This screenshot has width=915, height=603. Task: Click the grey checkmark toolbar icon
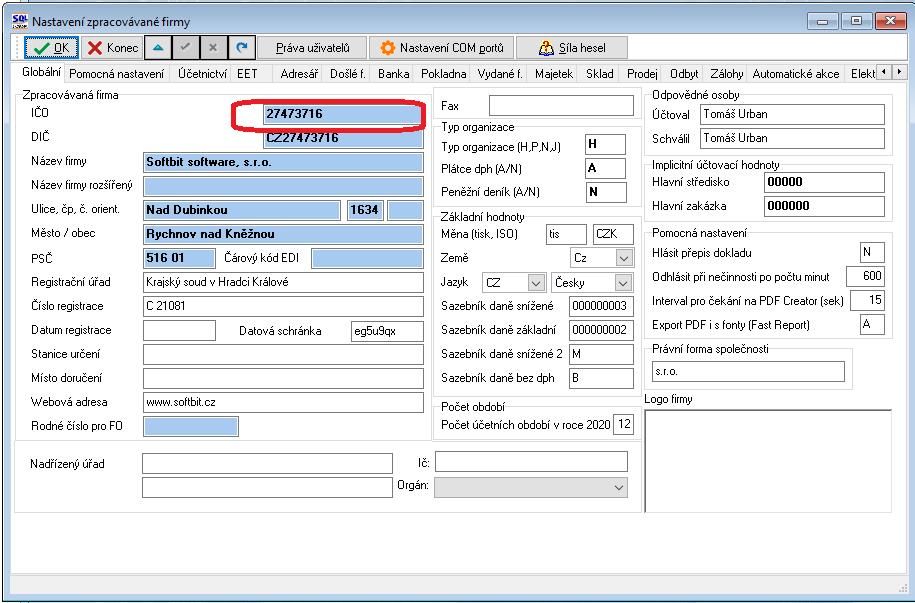pos(186,48)
